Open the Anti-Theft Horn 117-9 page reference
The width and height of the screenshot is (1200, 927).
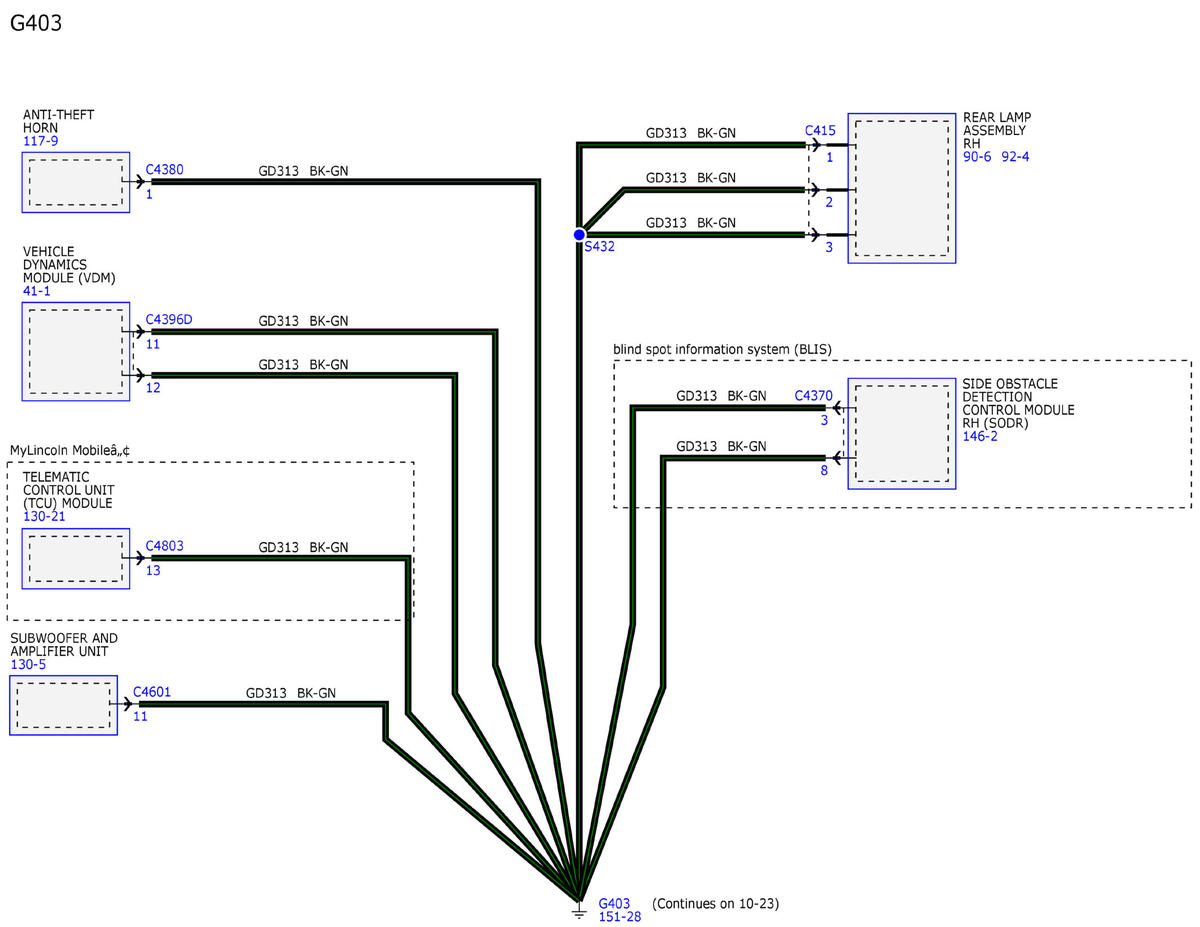pos(40,142)
